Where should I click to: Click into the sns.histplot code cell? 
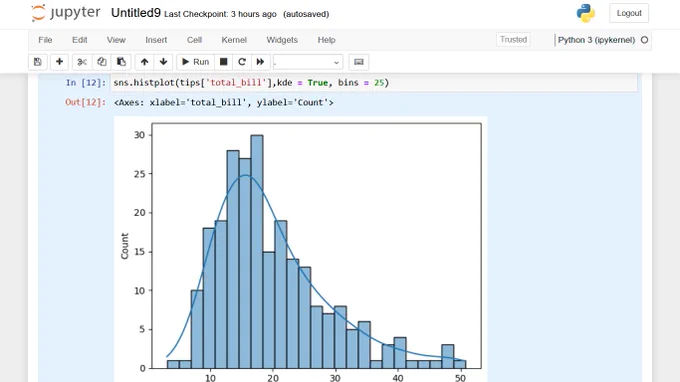click(374, 83)
